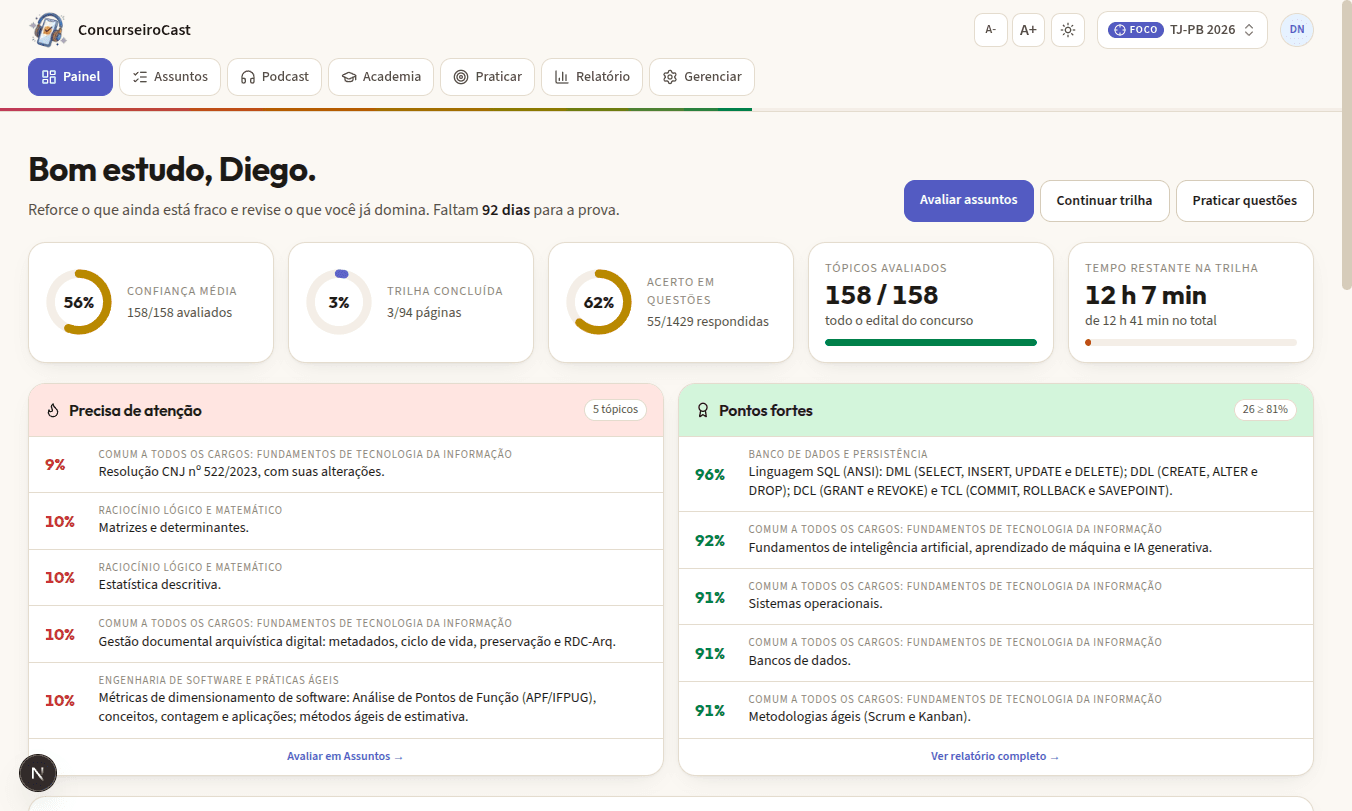Open the Academia tab
The height and width of the screenshot is (811, 1352).
[x=381, y=77]
